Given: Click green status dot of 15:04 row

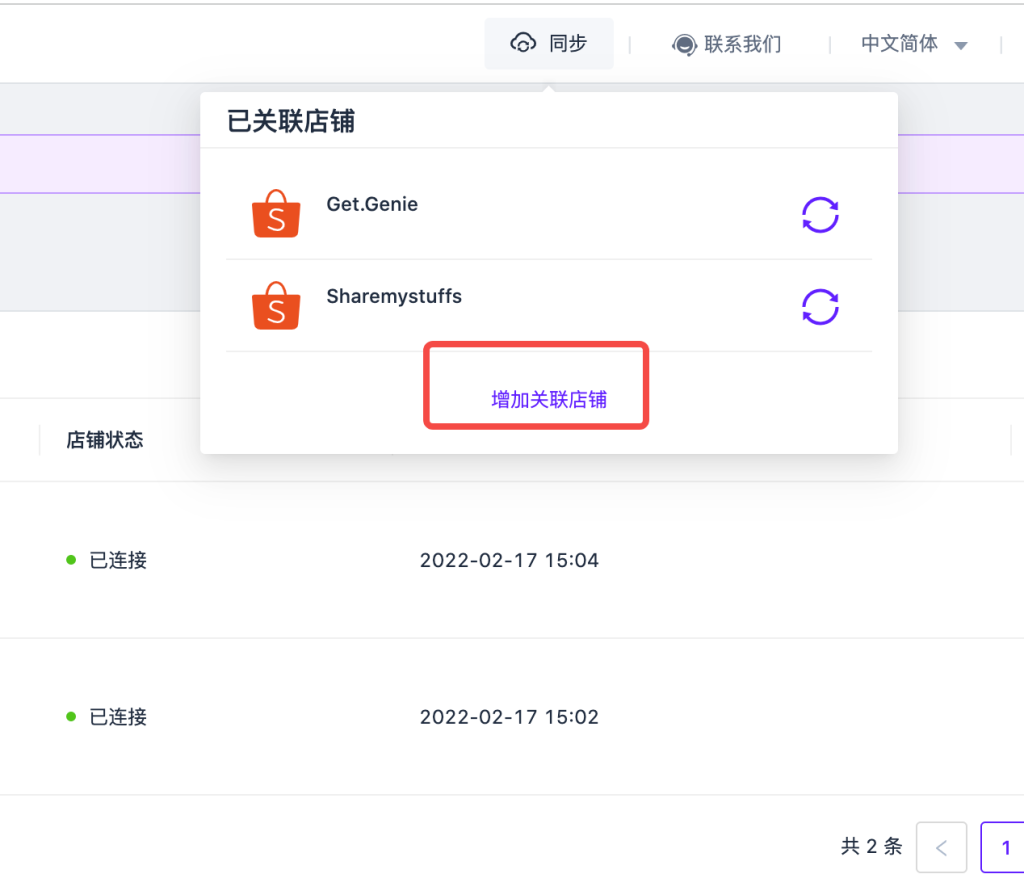Looking at the screenshot, I should coord(71,560).
